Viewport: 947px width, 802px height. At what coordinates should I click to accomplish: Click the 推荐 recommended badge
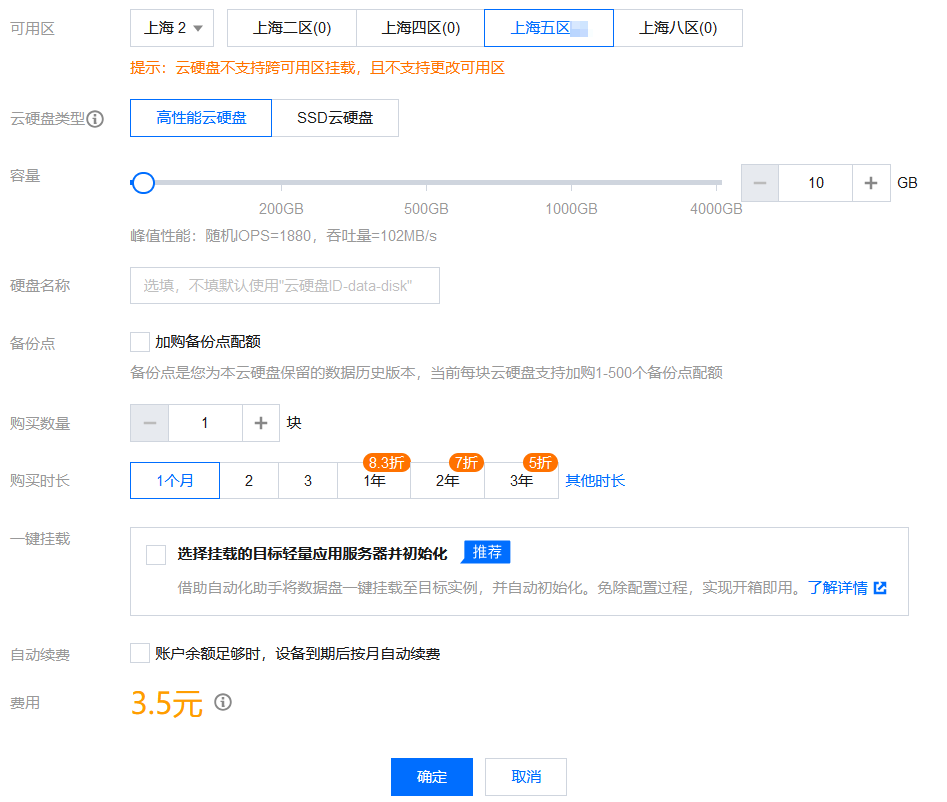(x=487, y=552)
